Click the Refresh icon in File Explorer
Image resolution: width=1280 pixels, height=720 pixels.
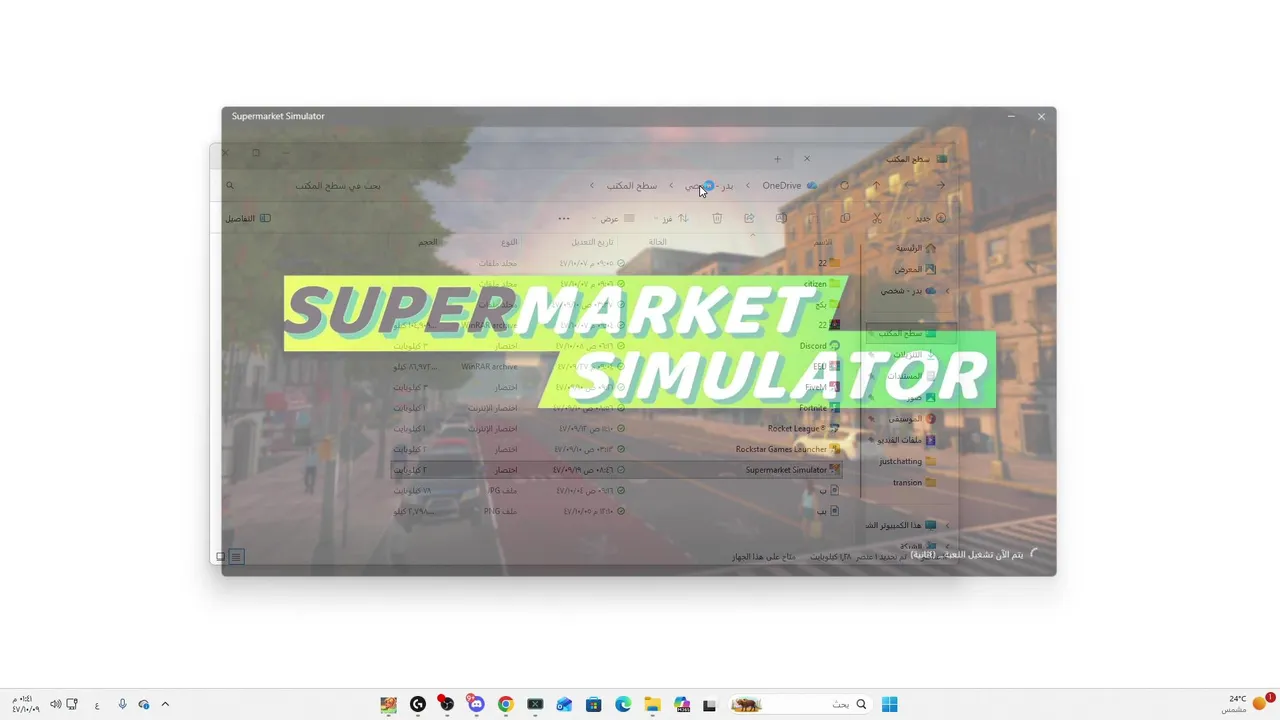(844, 185)
